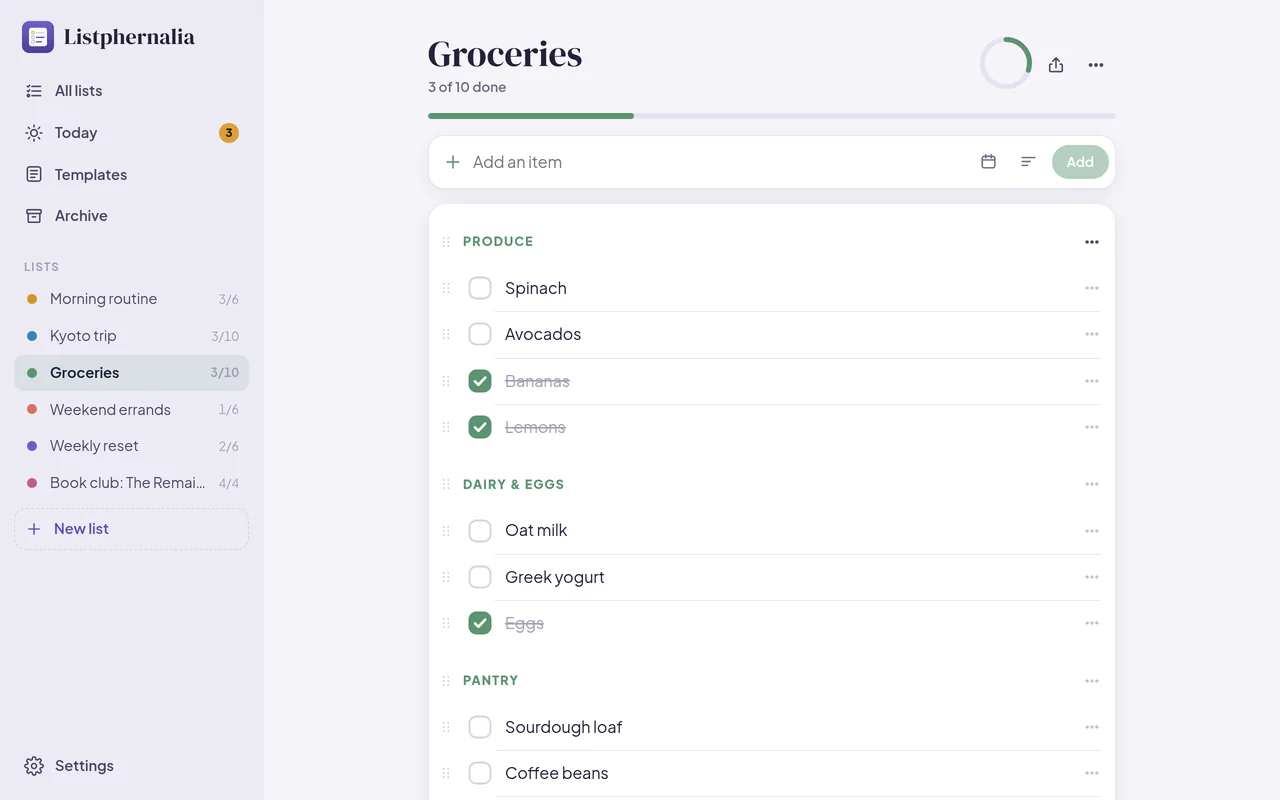The height and width of the screenshot is (800, 1280).
Task: Click the DAIRY & EGGS section heading
Action: pyautogui.click(x=514, y=484)
